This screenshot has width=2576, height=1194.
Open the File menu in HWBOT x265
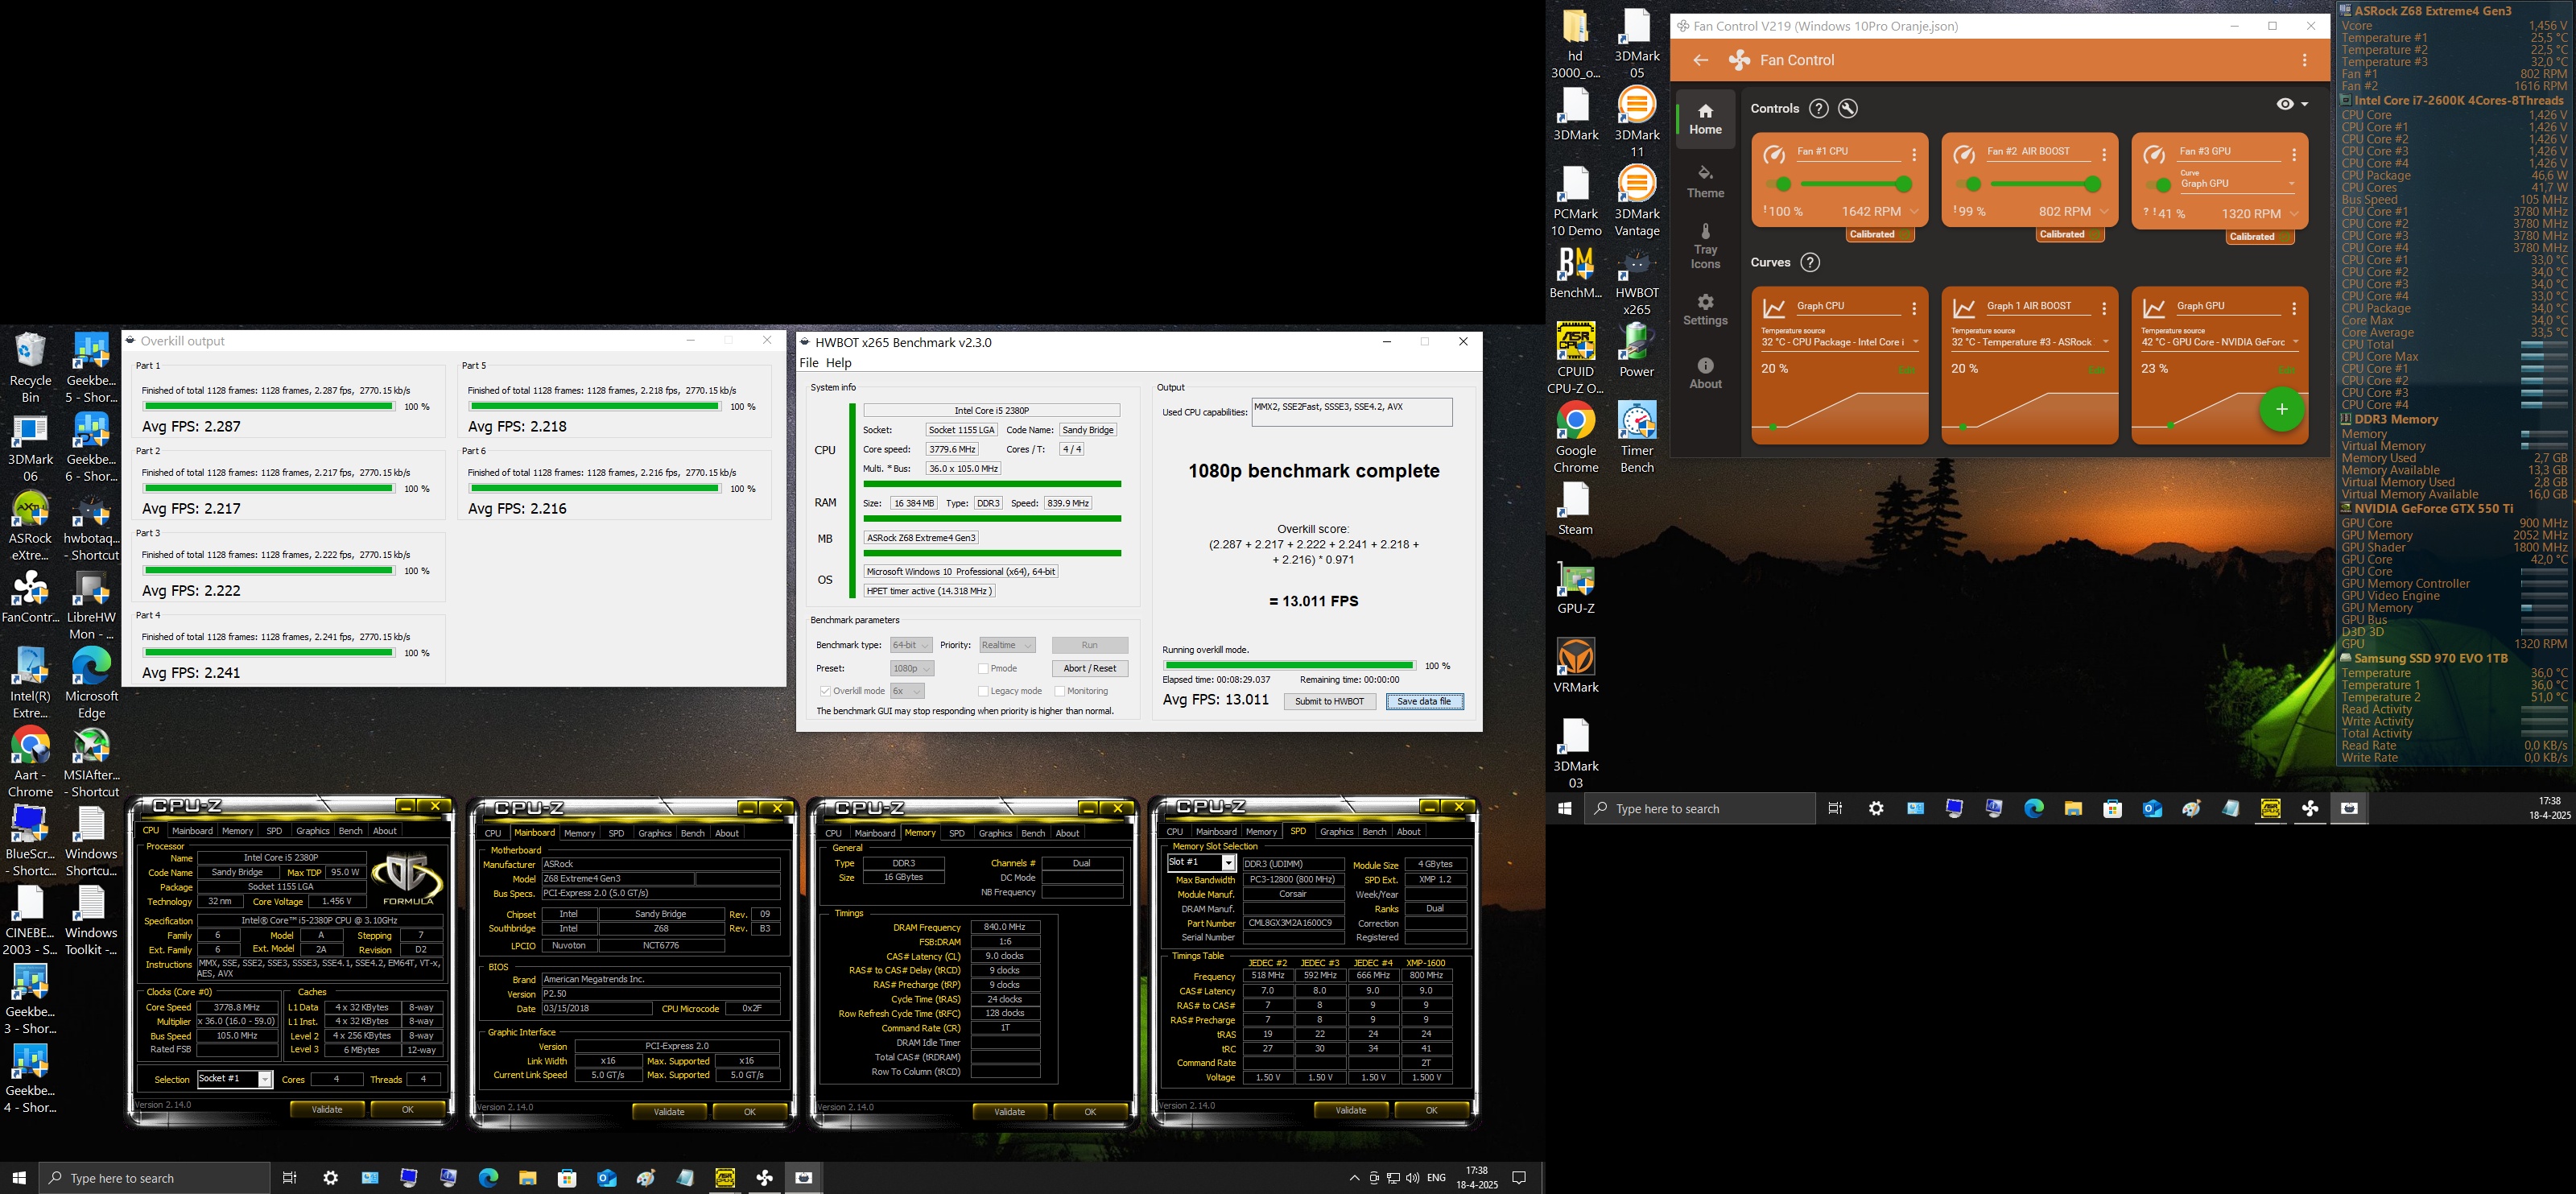point(809,364)
